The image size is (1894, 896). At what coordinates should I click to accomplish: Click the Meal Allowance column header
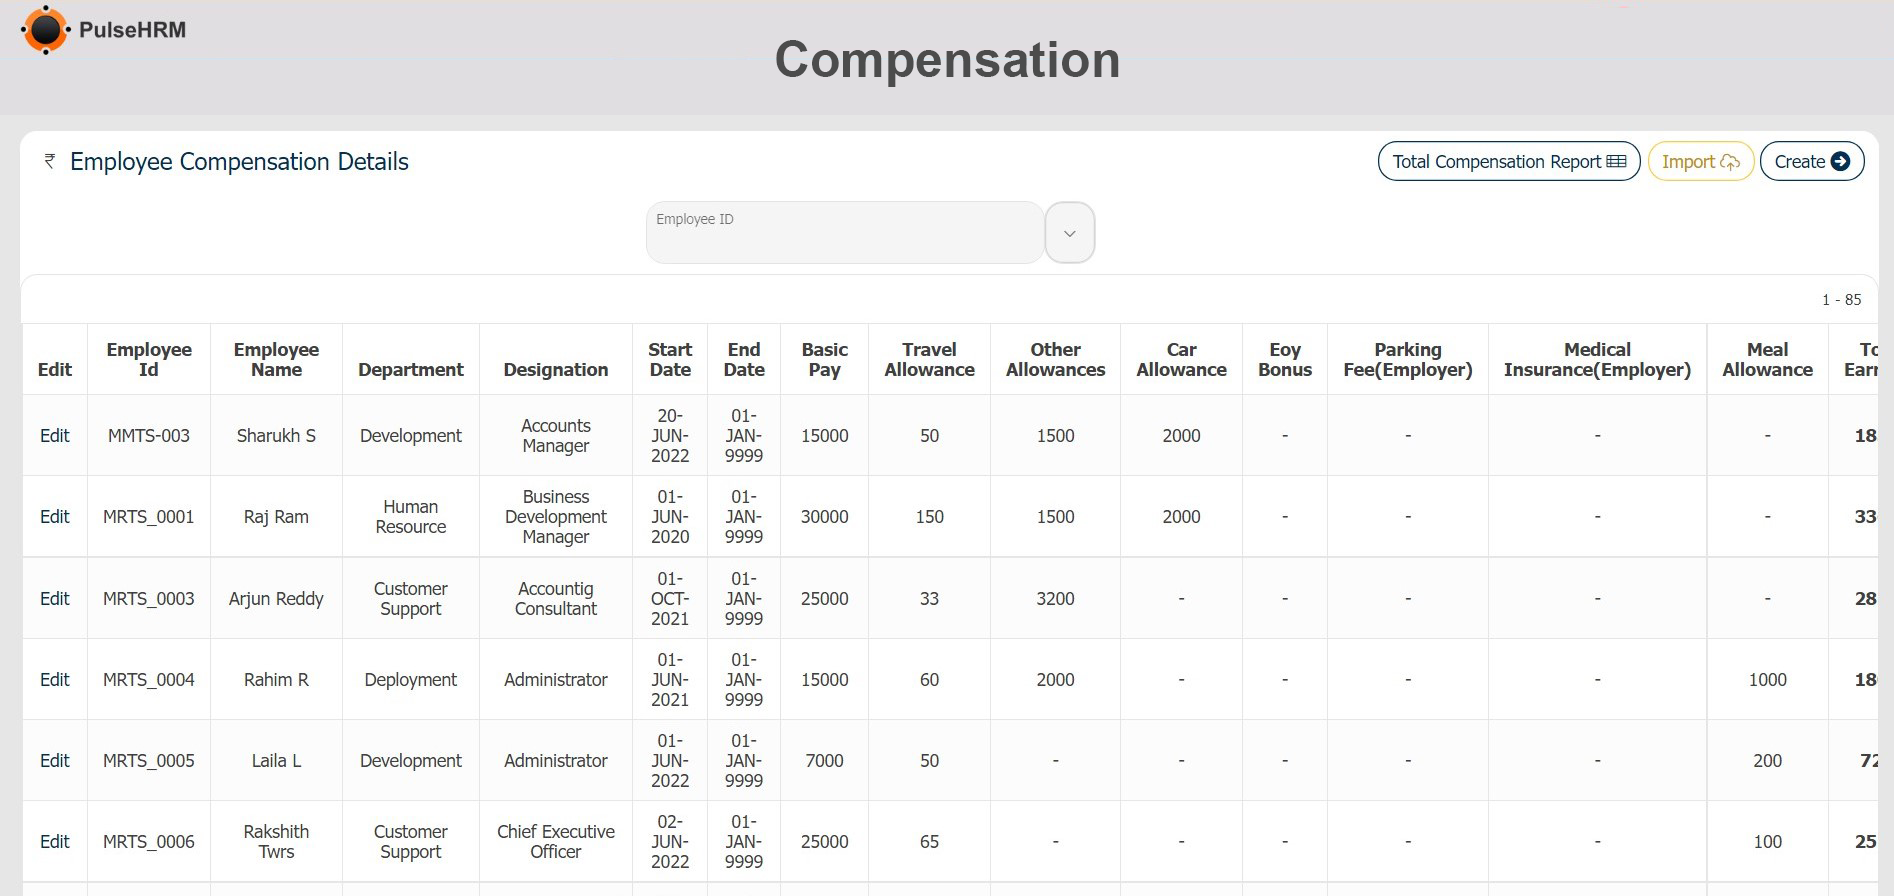[x=1767, y=360]
